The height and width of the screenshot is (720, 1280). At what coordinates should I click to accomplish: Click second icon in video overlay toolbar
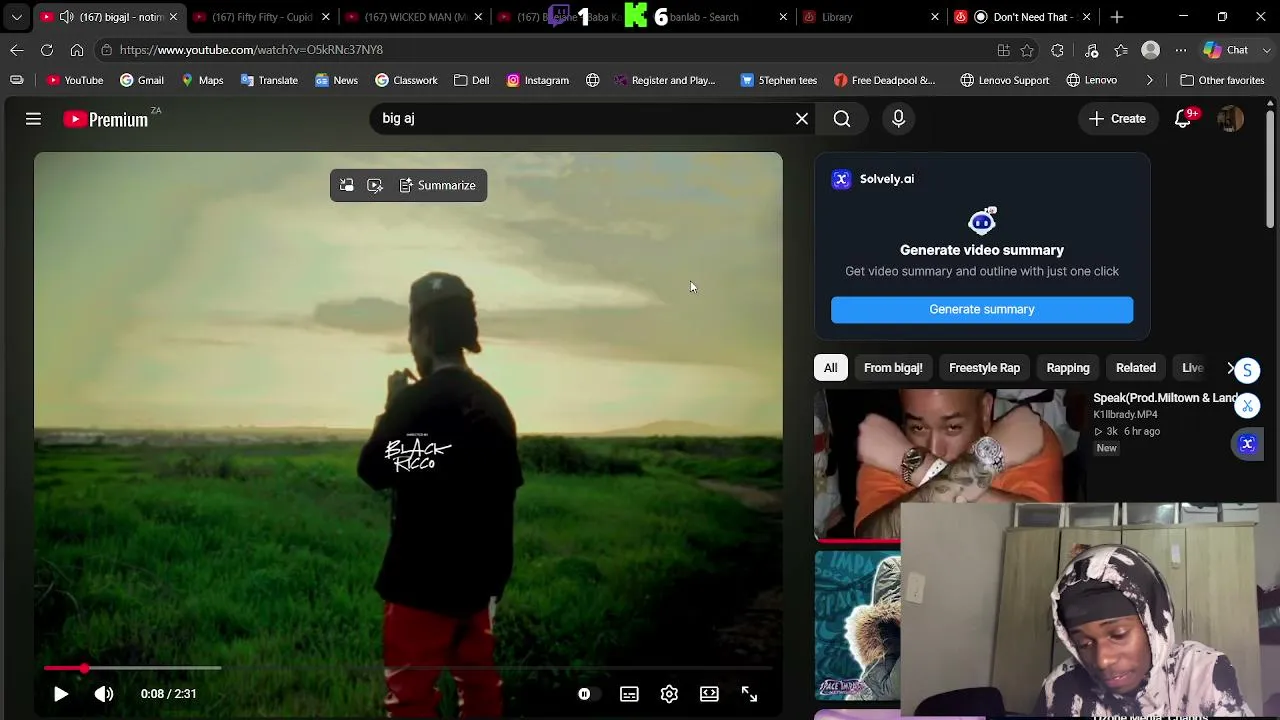point(375,185)
